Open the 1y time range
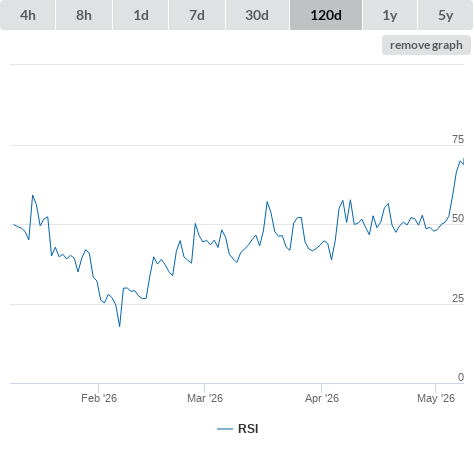This screenshot has height=455, width=474. coord(390,15)
